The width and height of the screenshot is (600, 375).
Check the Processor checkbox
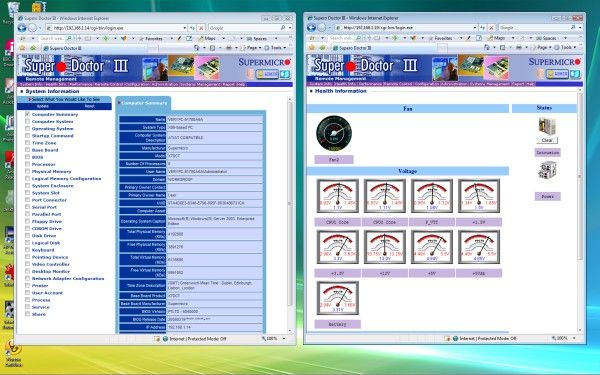[x=28, y=164]
